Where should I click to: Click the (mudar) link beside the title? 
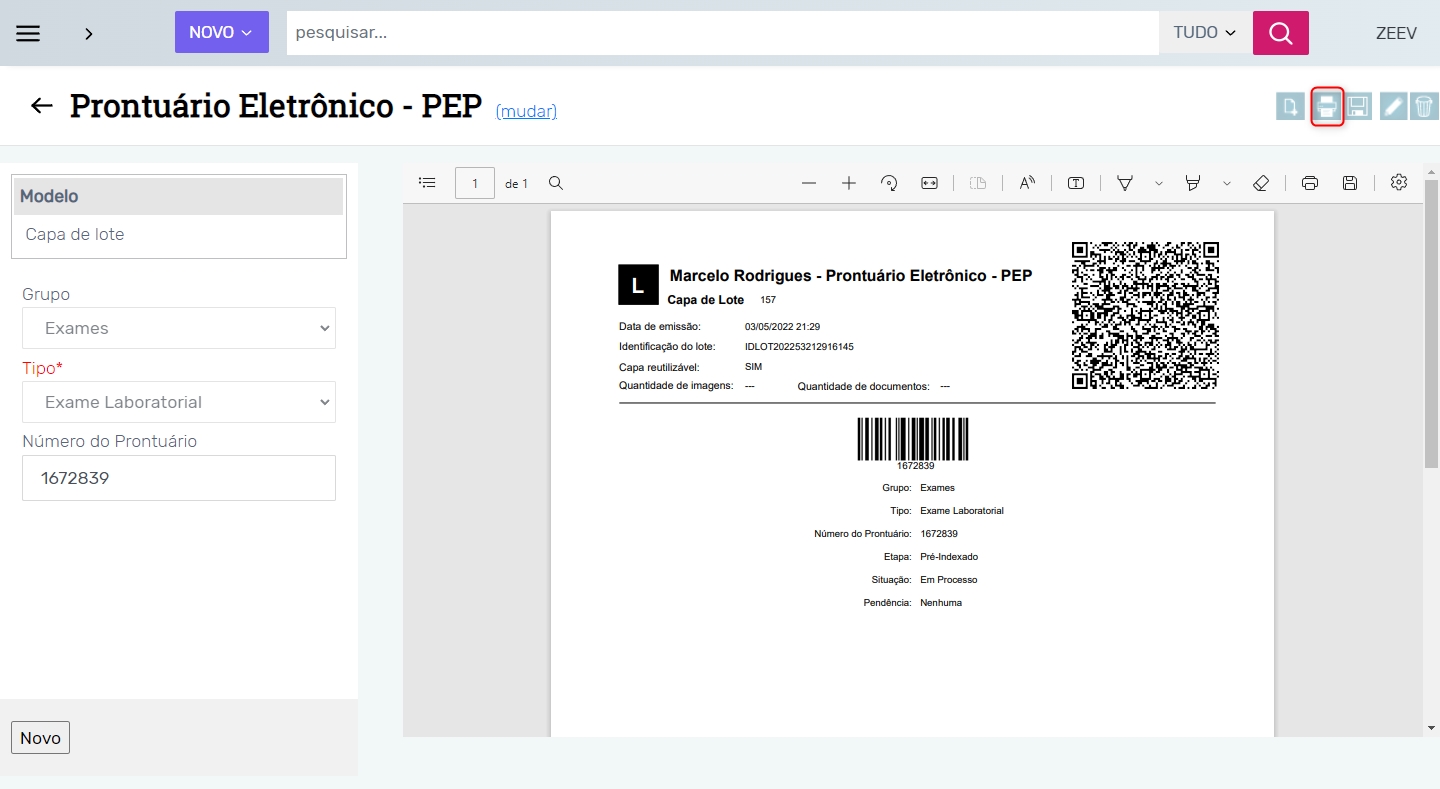526,111
